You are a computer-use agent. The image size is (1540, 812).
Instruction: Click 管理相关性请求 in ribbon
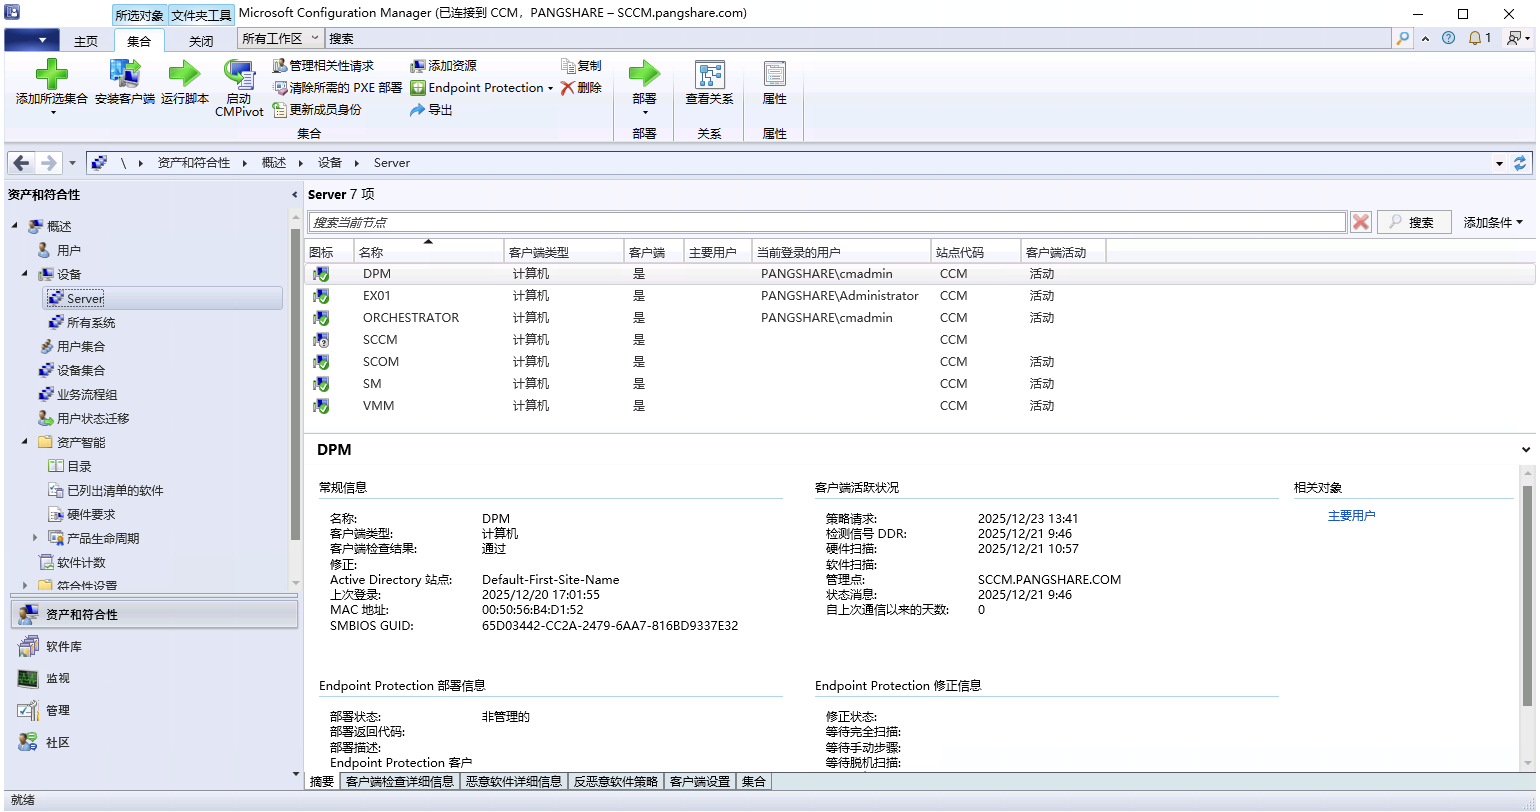(323, 66)
